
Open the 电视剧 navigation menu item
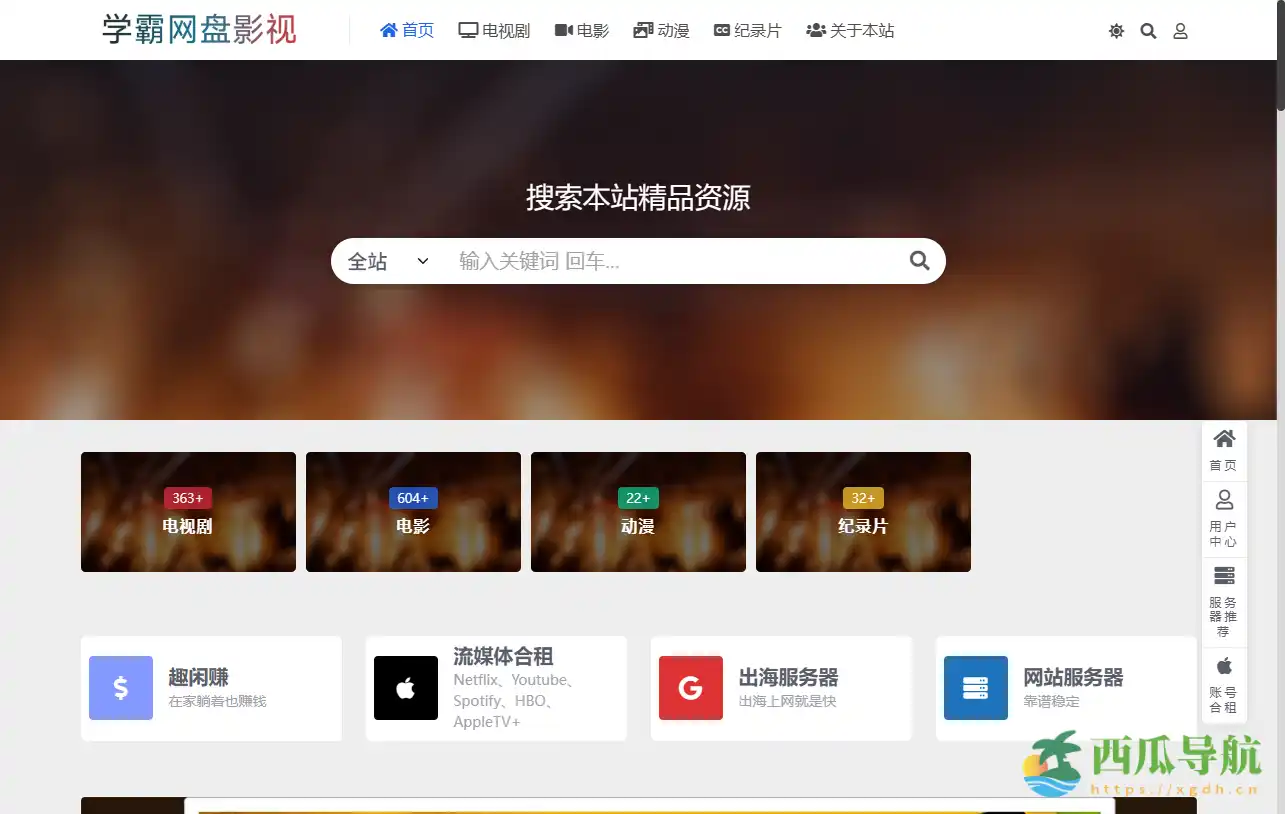(494, 31)
